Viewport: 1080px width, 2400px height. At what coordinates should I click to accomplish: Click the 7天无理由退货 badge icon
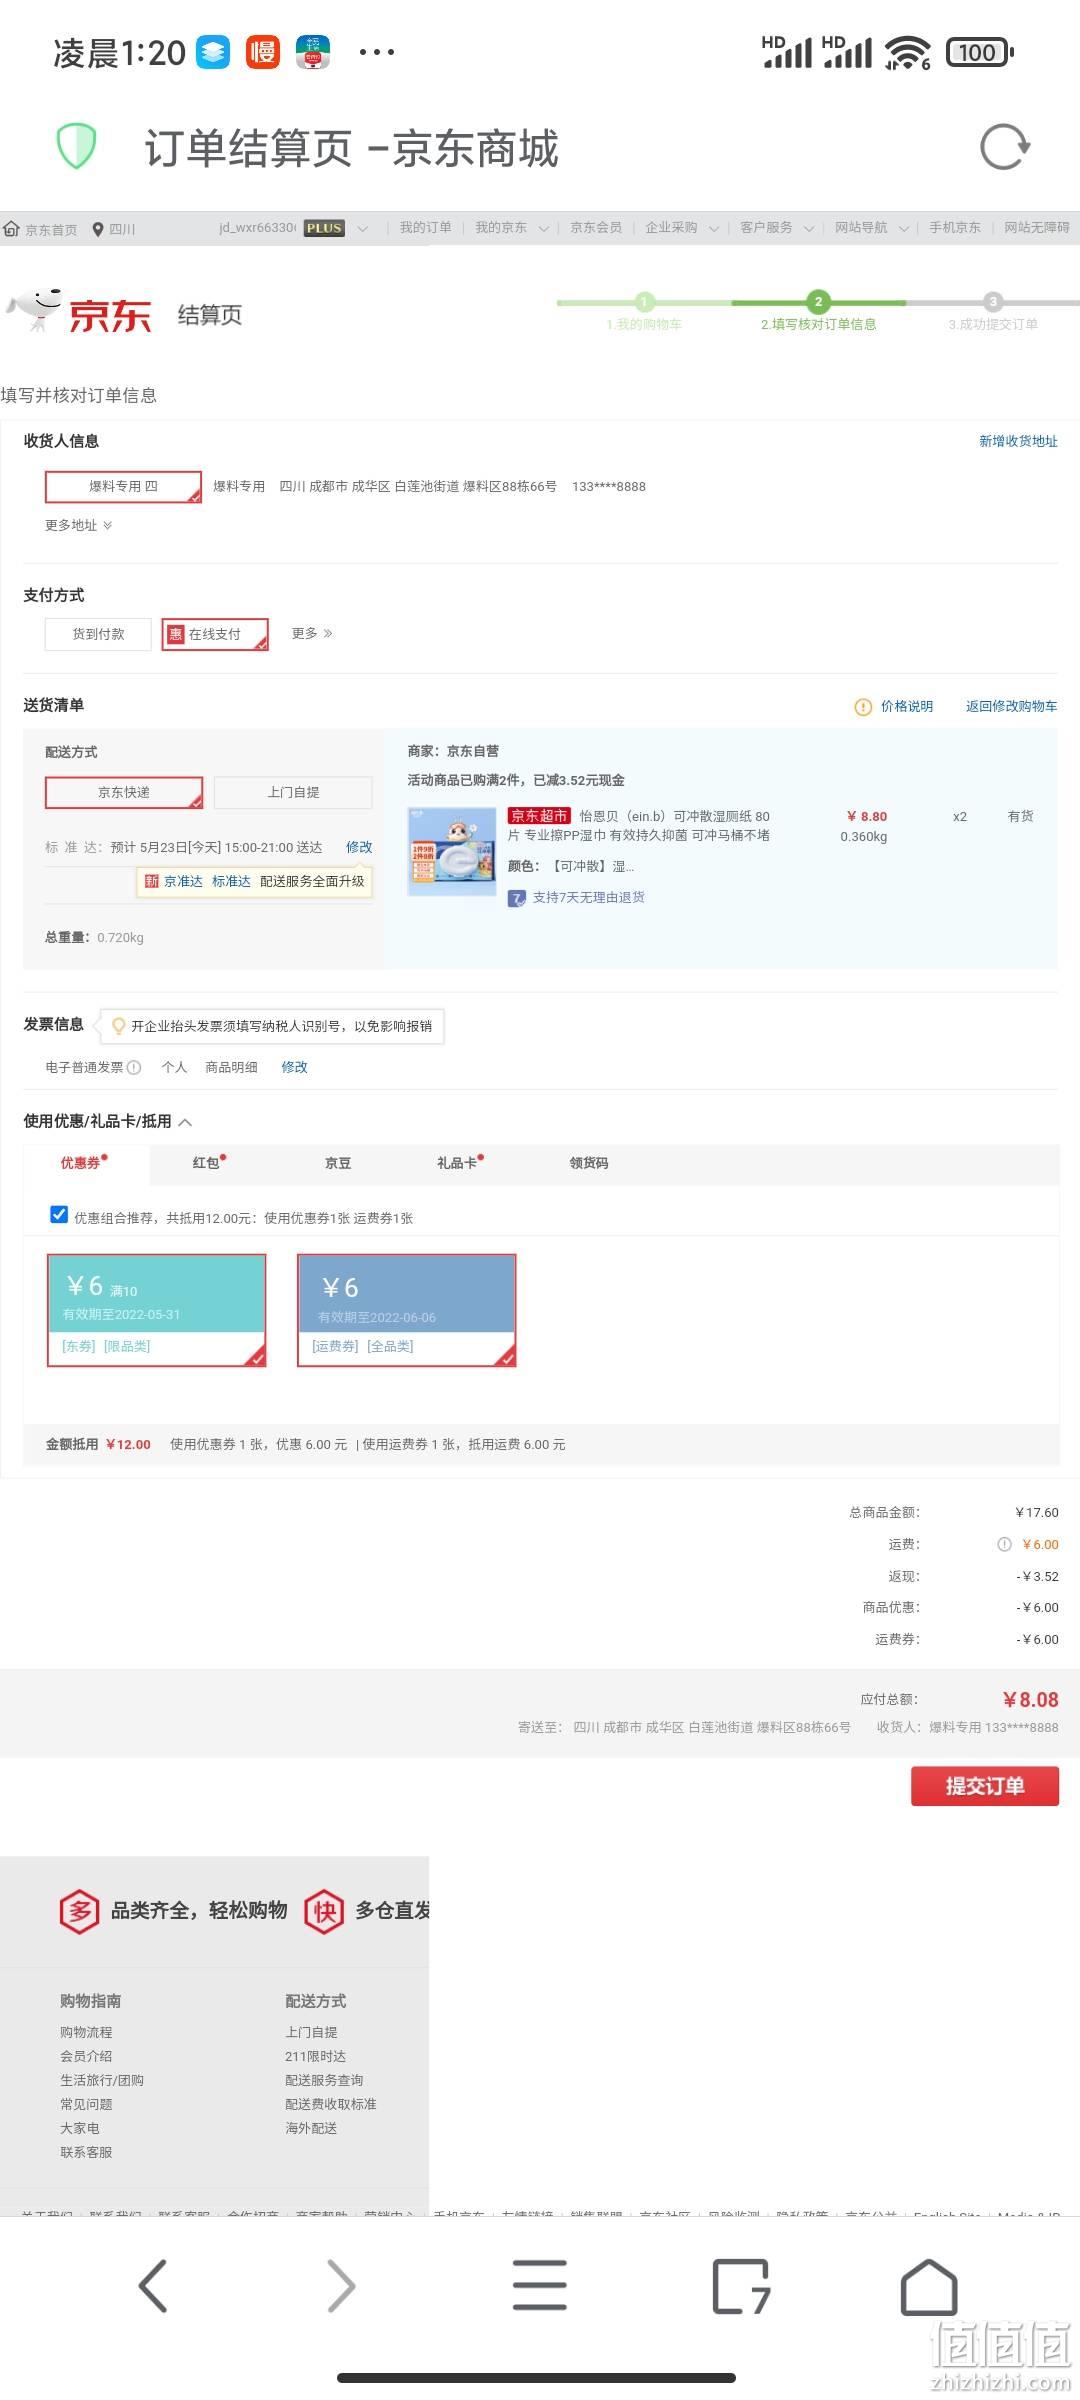517,898
